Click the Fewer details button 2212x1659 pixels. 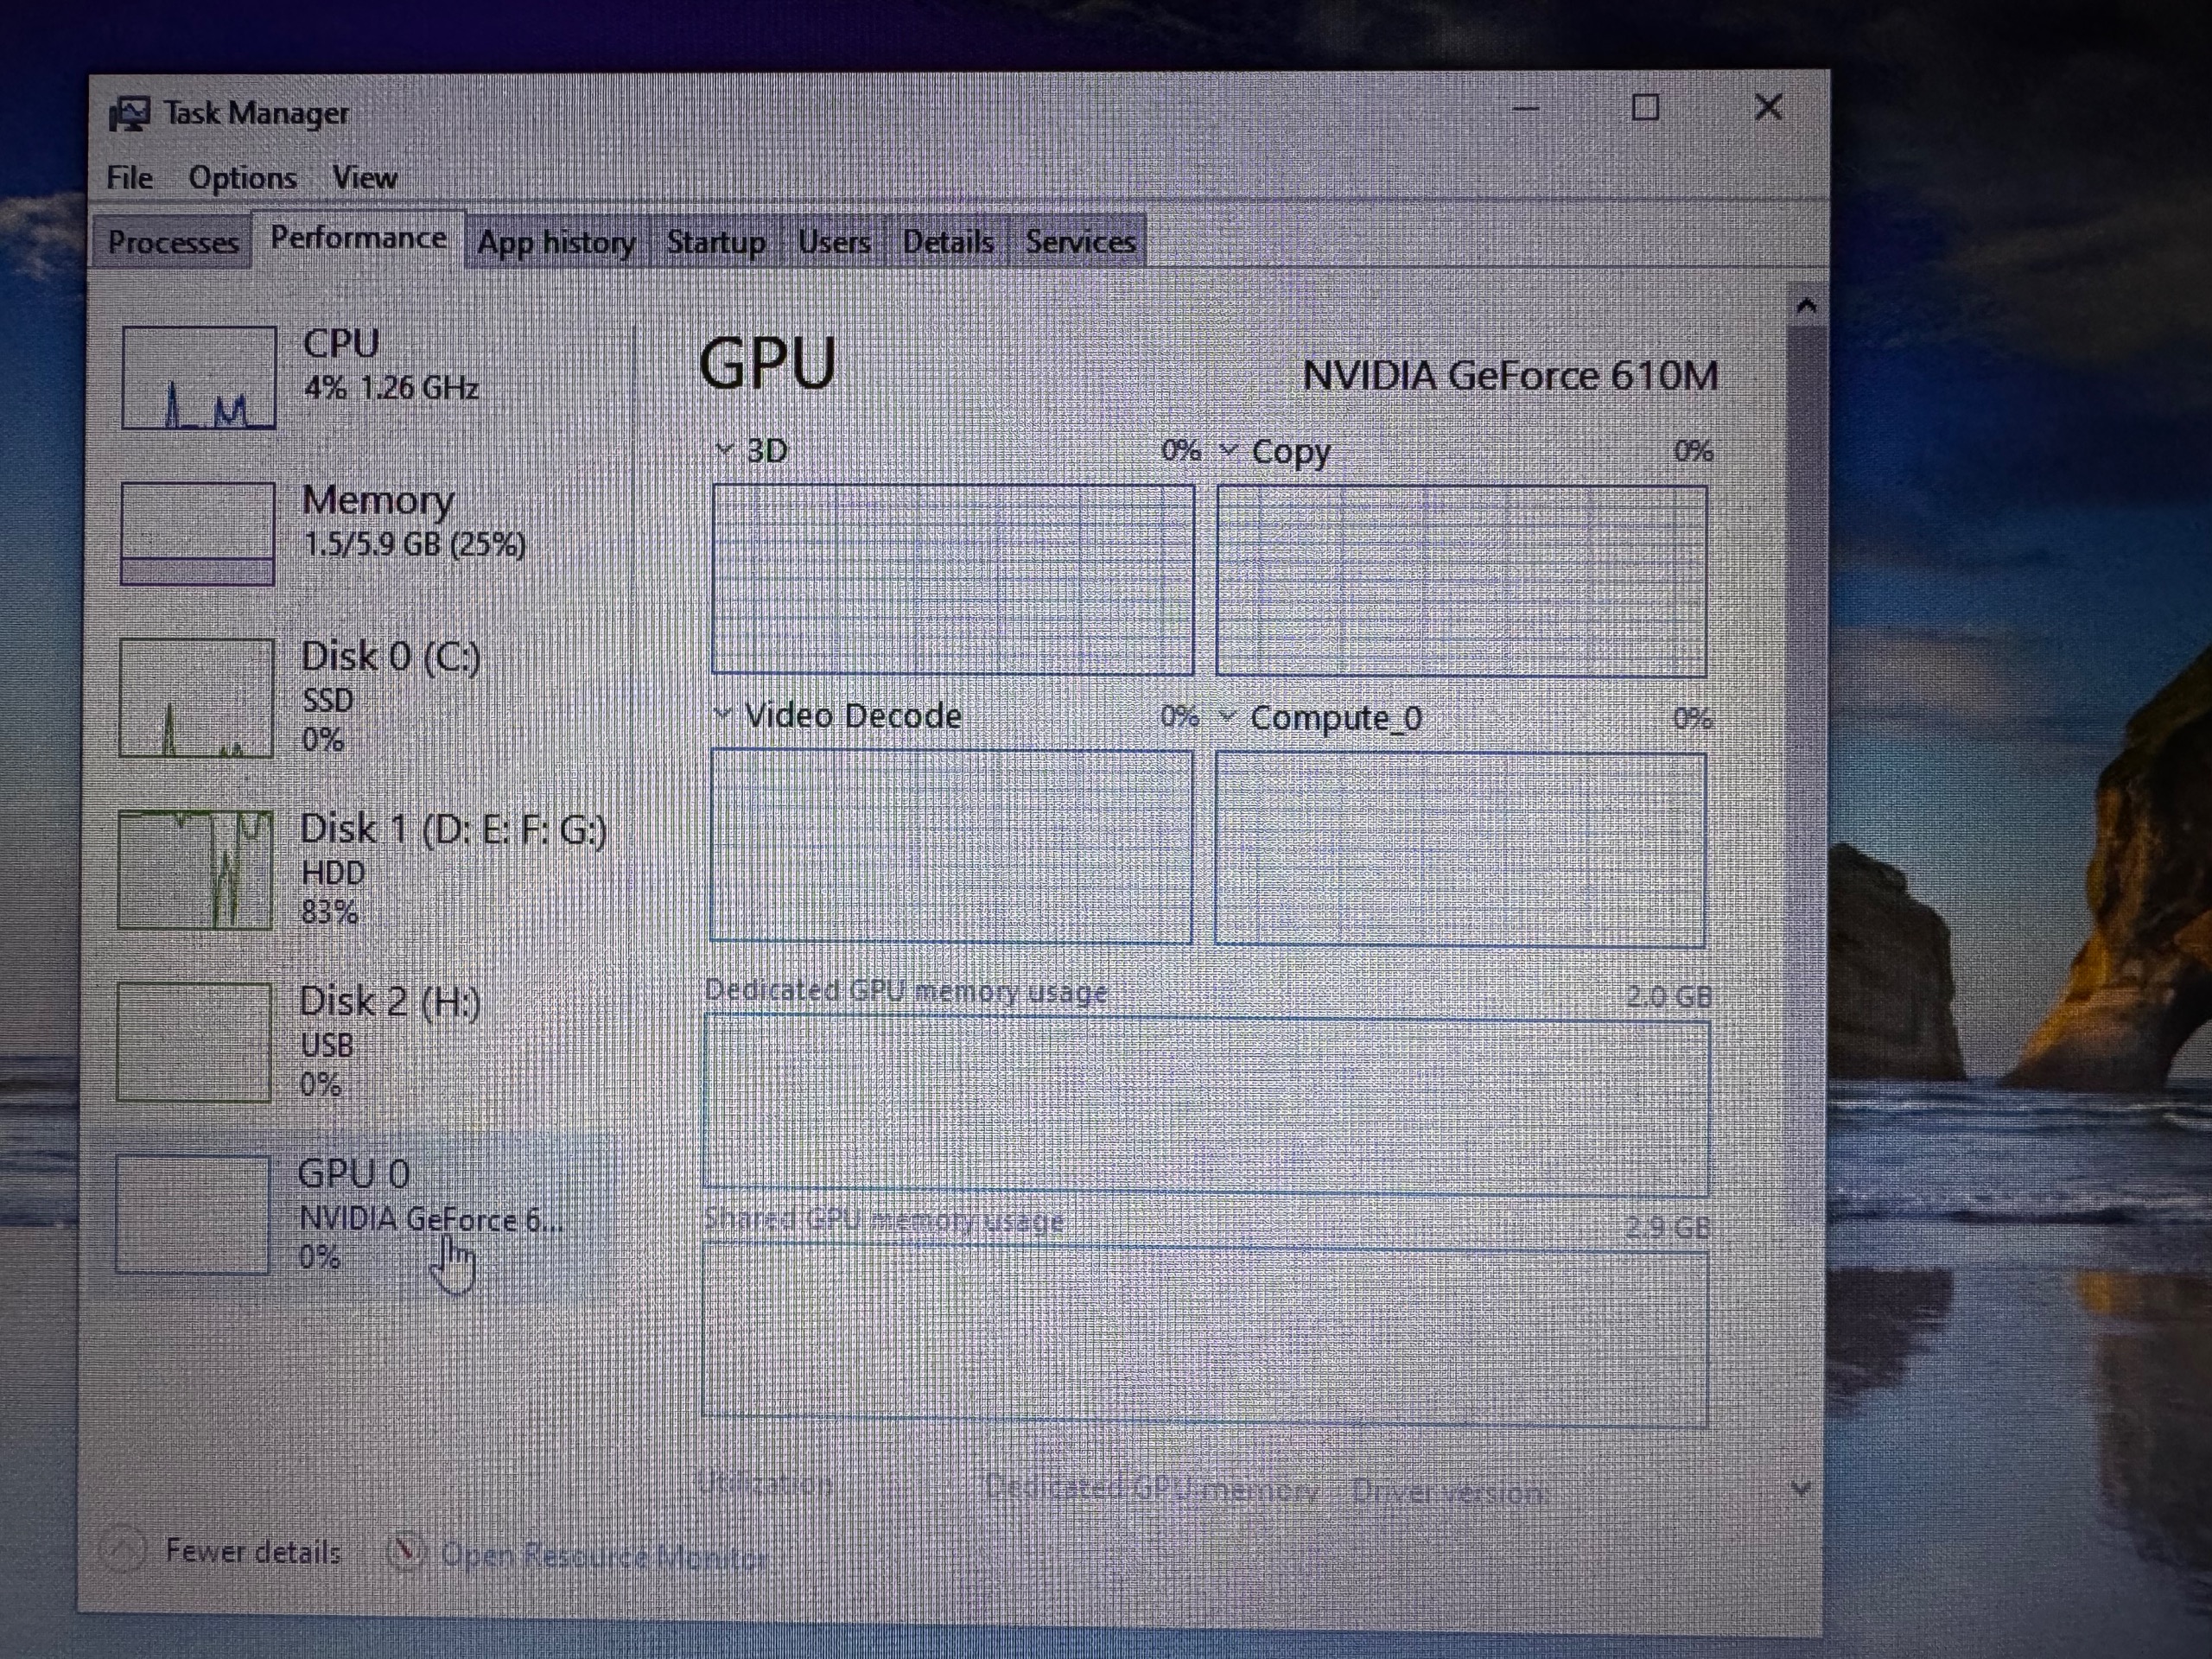click(x=221, y=1551)
